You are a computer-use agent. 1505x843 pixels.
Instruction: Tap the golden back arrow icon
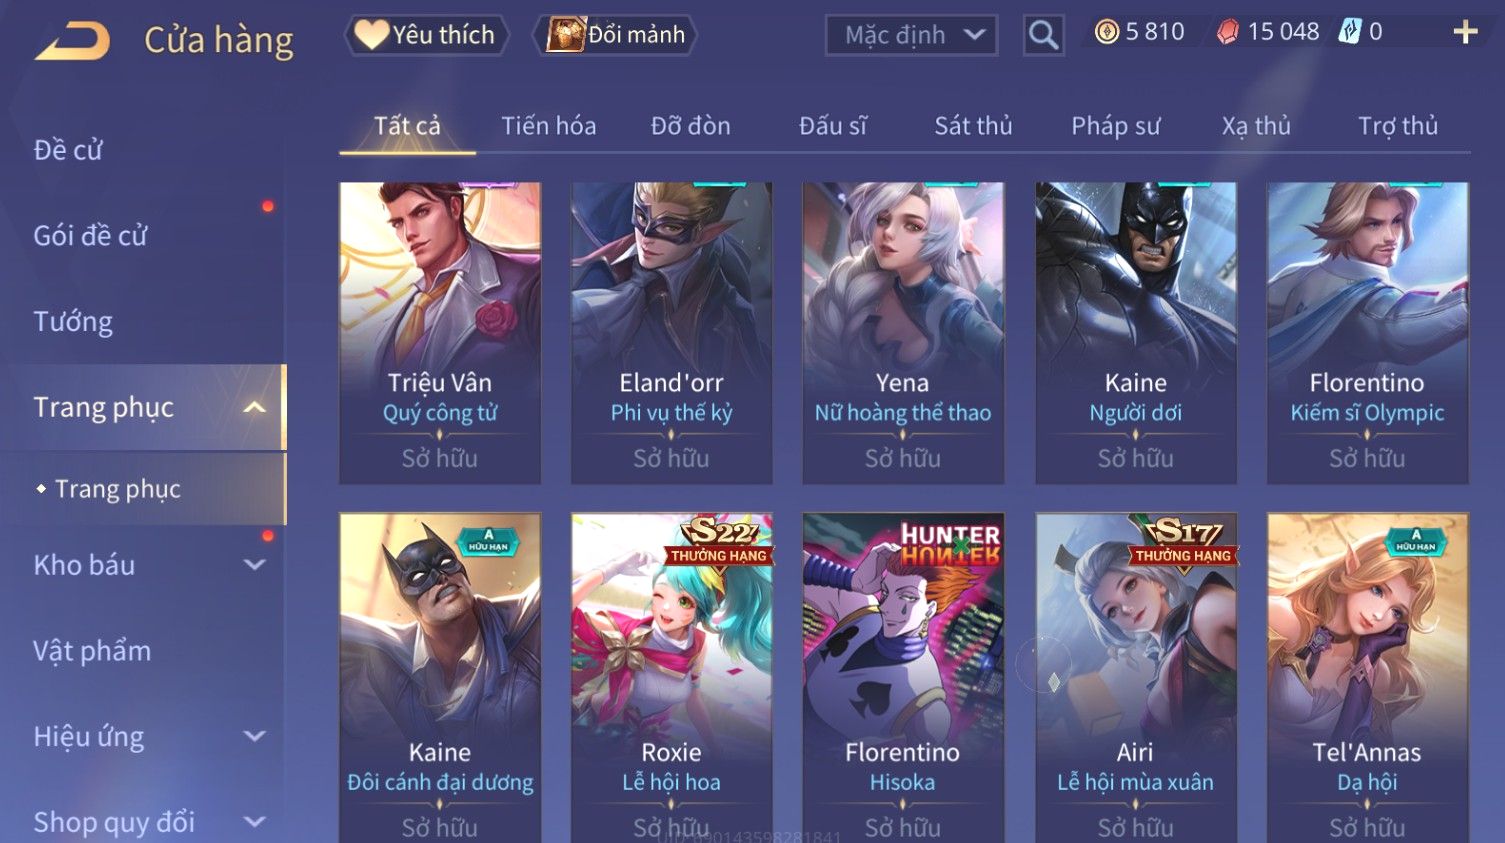(72, 42)
